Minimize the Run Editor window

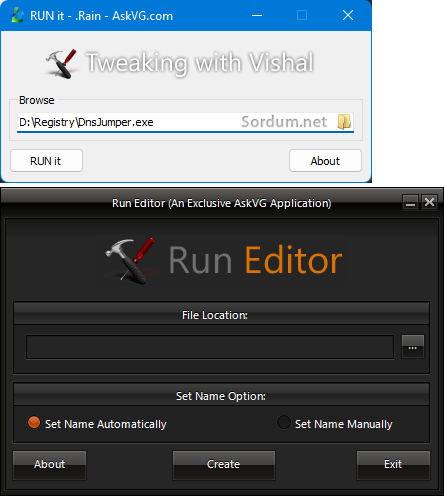tap(410, 202)
